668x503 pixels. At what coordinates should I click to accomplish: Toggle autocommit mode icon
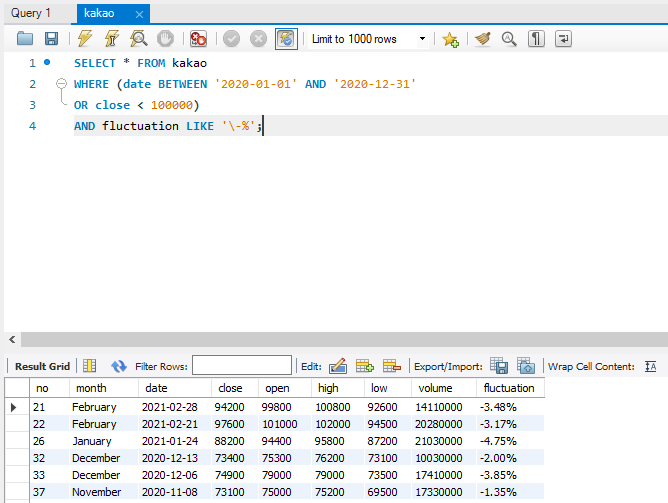click(x=286, y=39)
